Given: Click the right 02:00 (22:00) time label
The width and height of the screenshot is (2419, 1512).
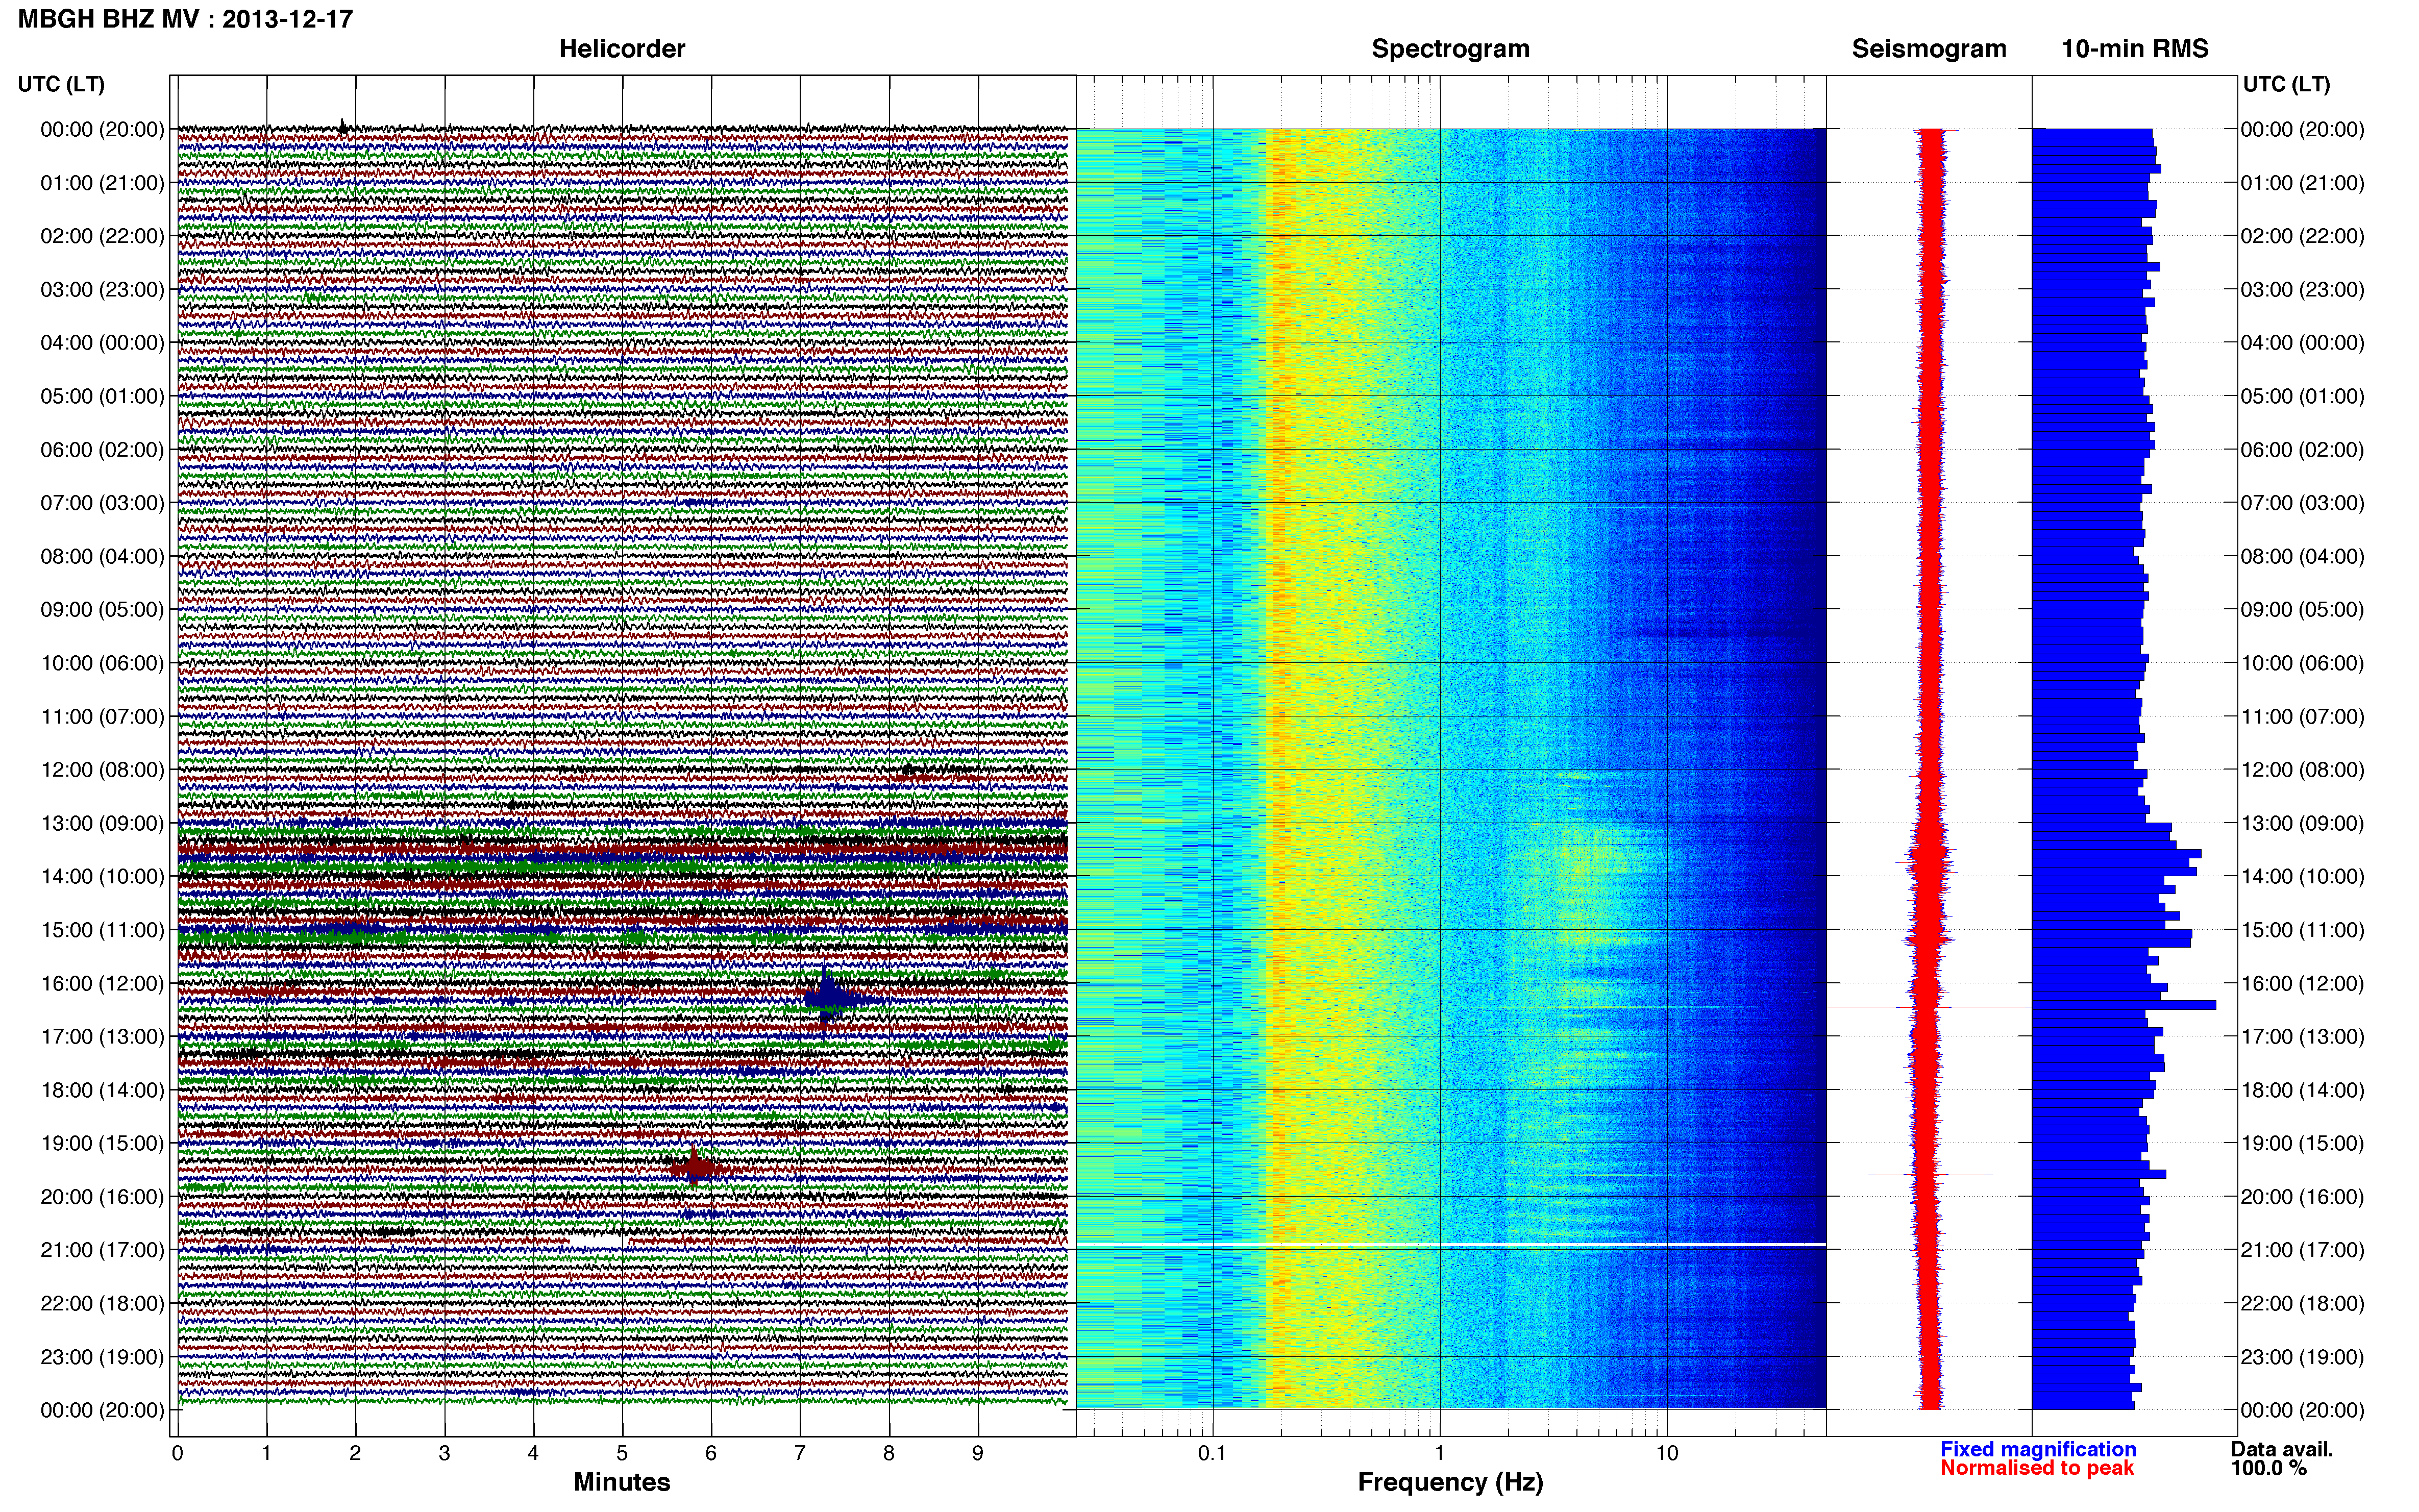Looking at the screenshot, I should click(2302, 236).
